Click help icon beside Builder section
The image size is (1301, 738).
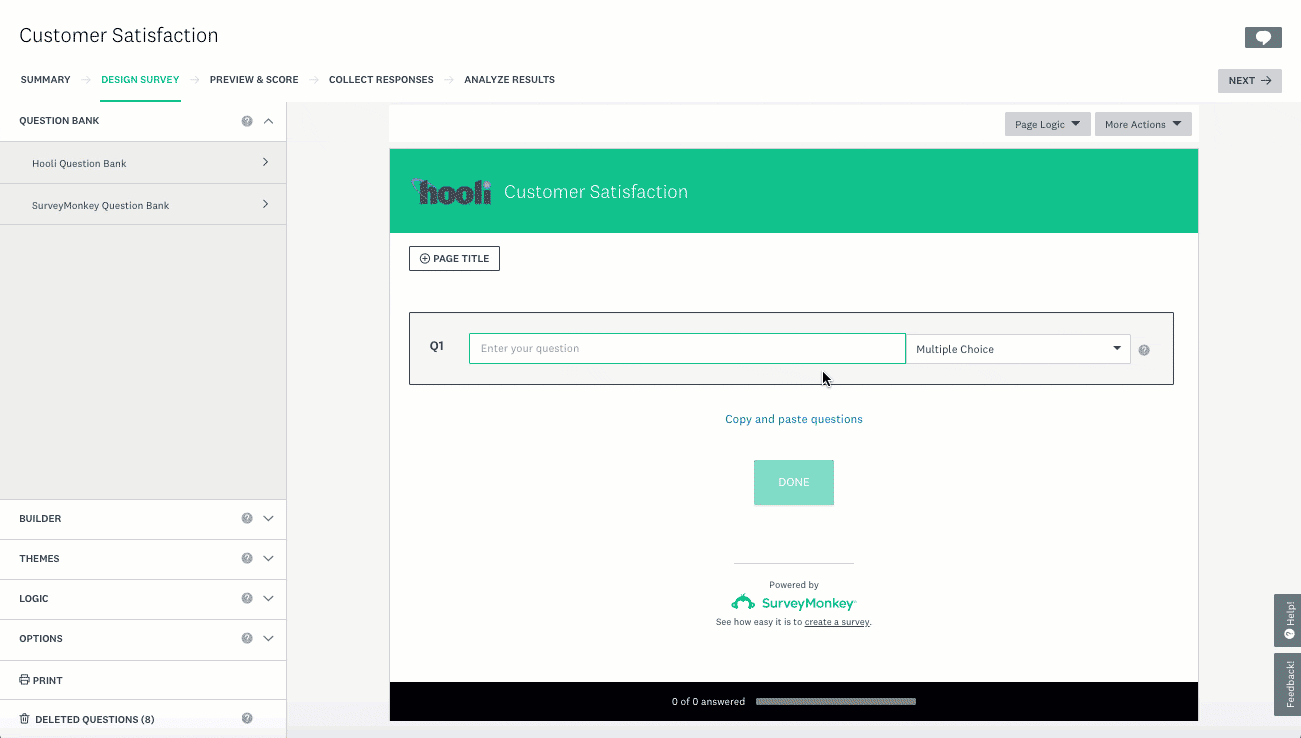pyautogui.click(x=247, y=519)
